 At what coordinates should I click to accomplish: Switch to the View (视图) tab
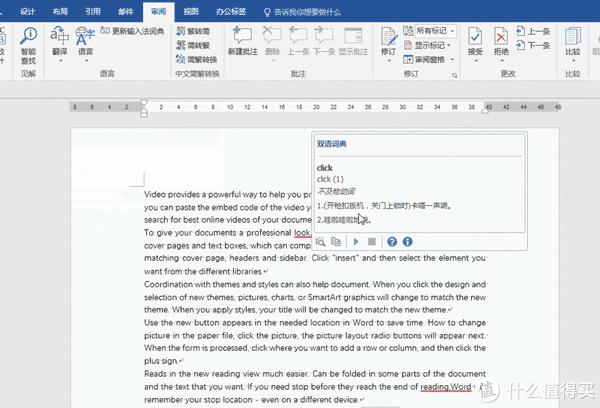pos(191,11)
